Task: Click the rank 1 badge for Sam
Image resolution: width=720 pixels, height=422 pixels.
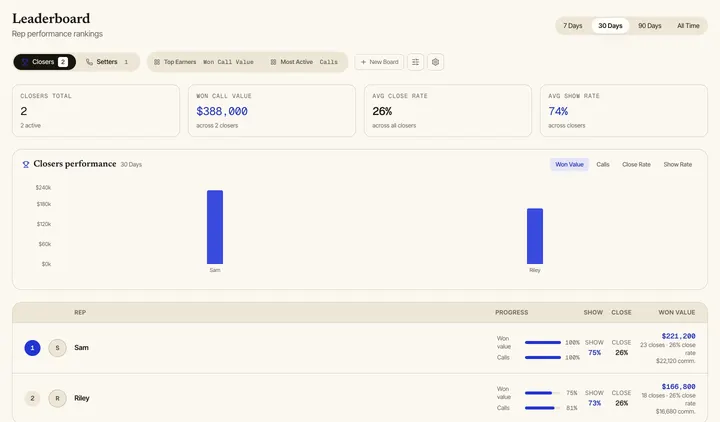Action: click(x=32, y=348)
